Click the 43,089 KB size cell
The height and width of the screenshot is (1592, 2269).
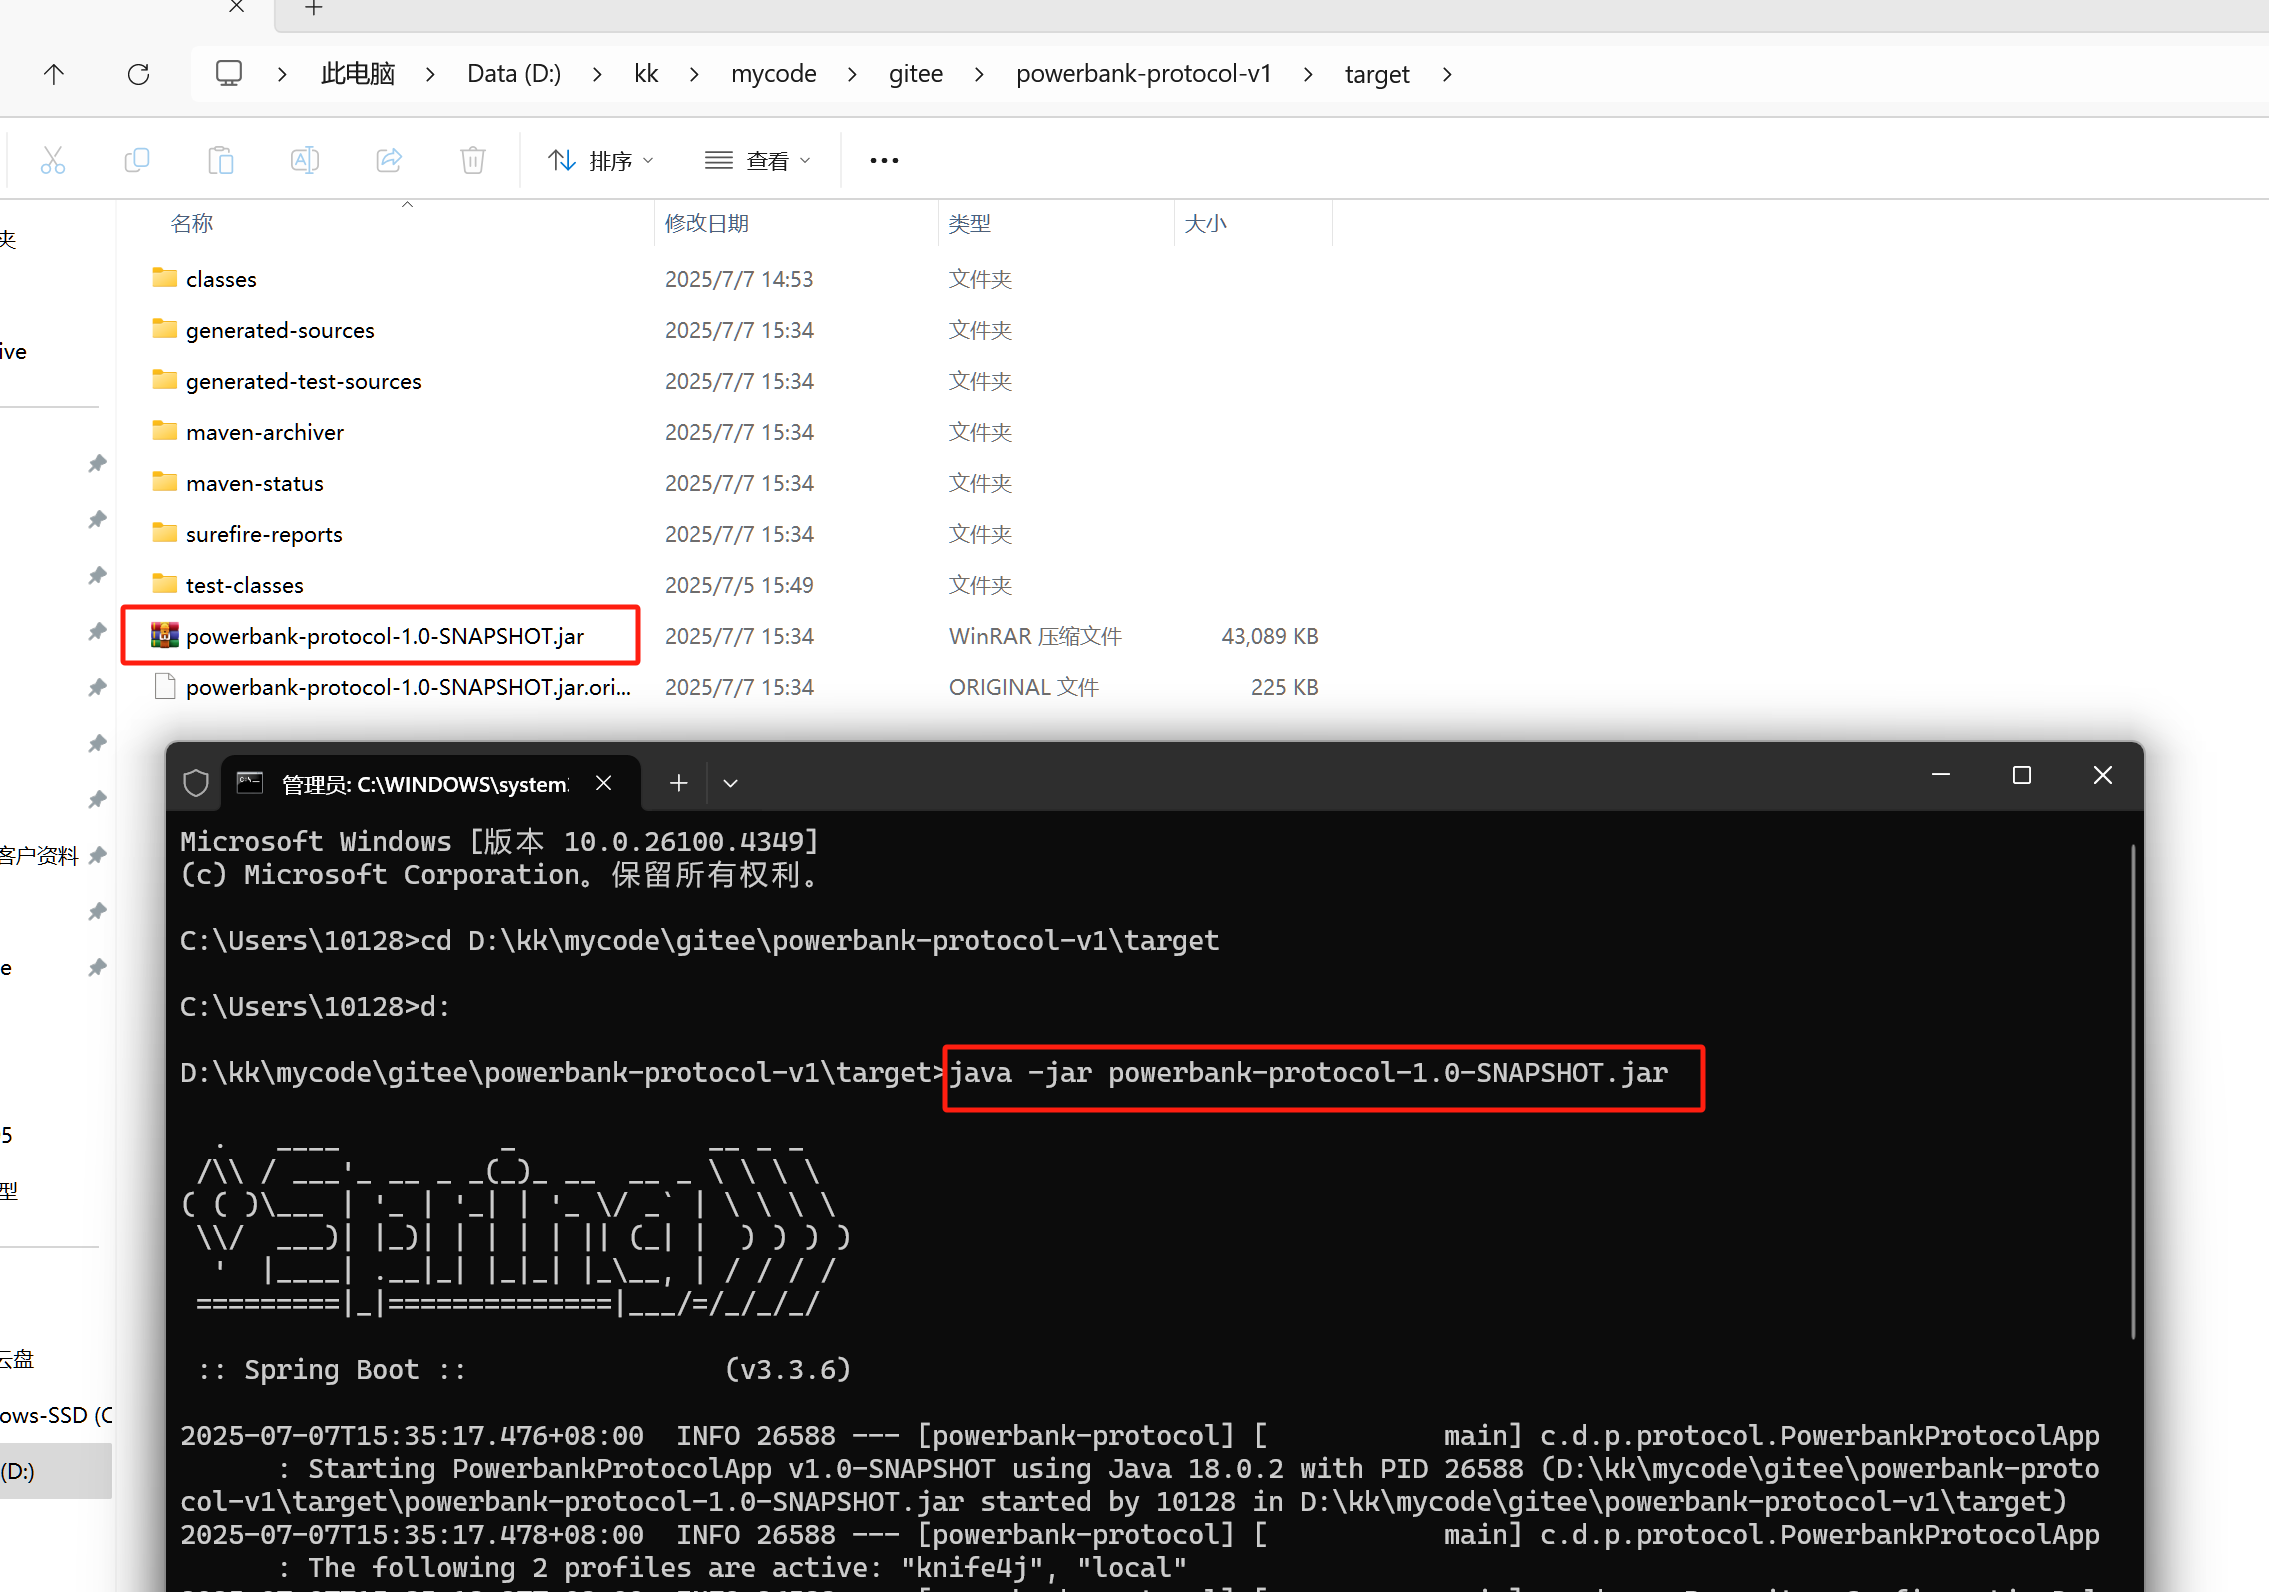tap(1270, 636)
